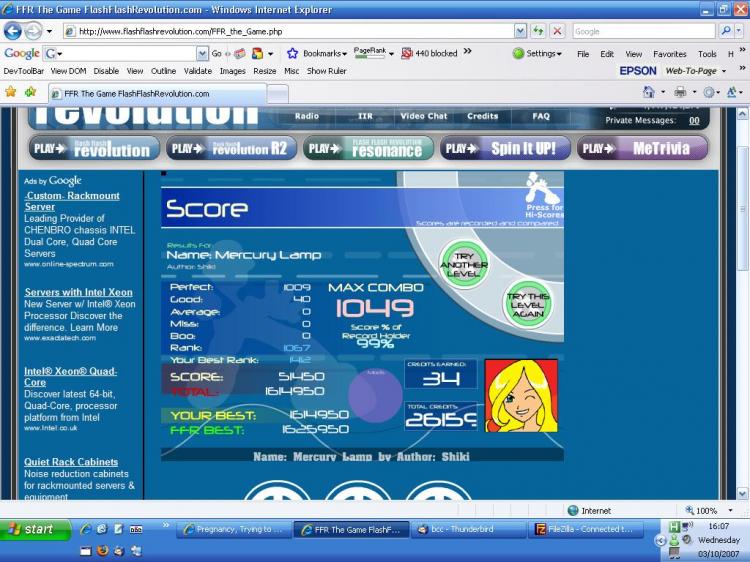
Task: Expand the Settings dropdown
Action: click(559, 54)
